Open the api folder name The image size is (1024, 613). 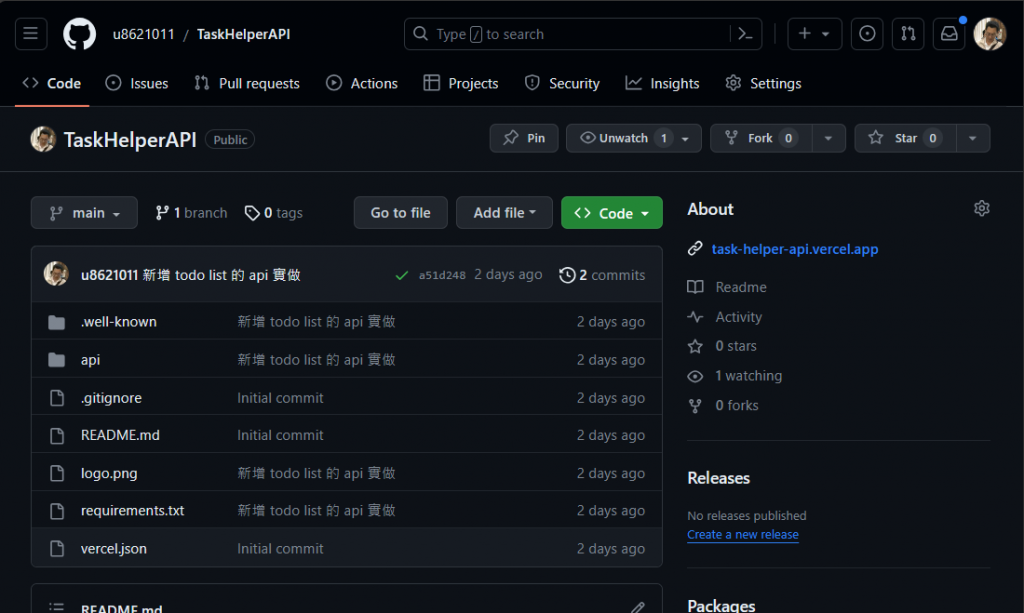(90, 360)
